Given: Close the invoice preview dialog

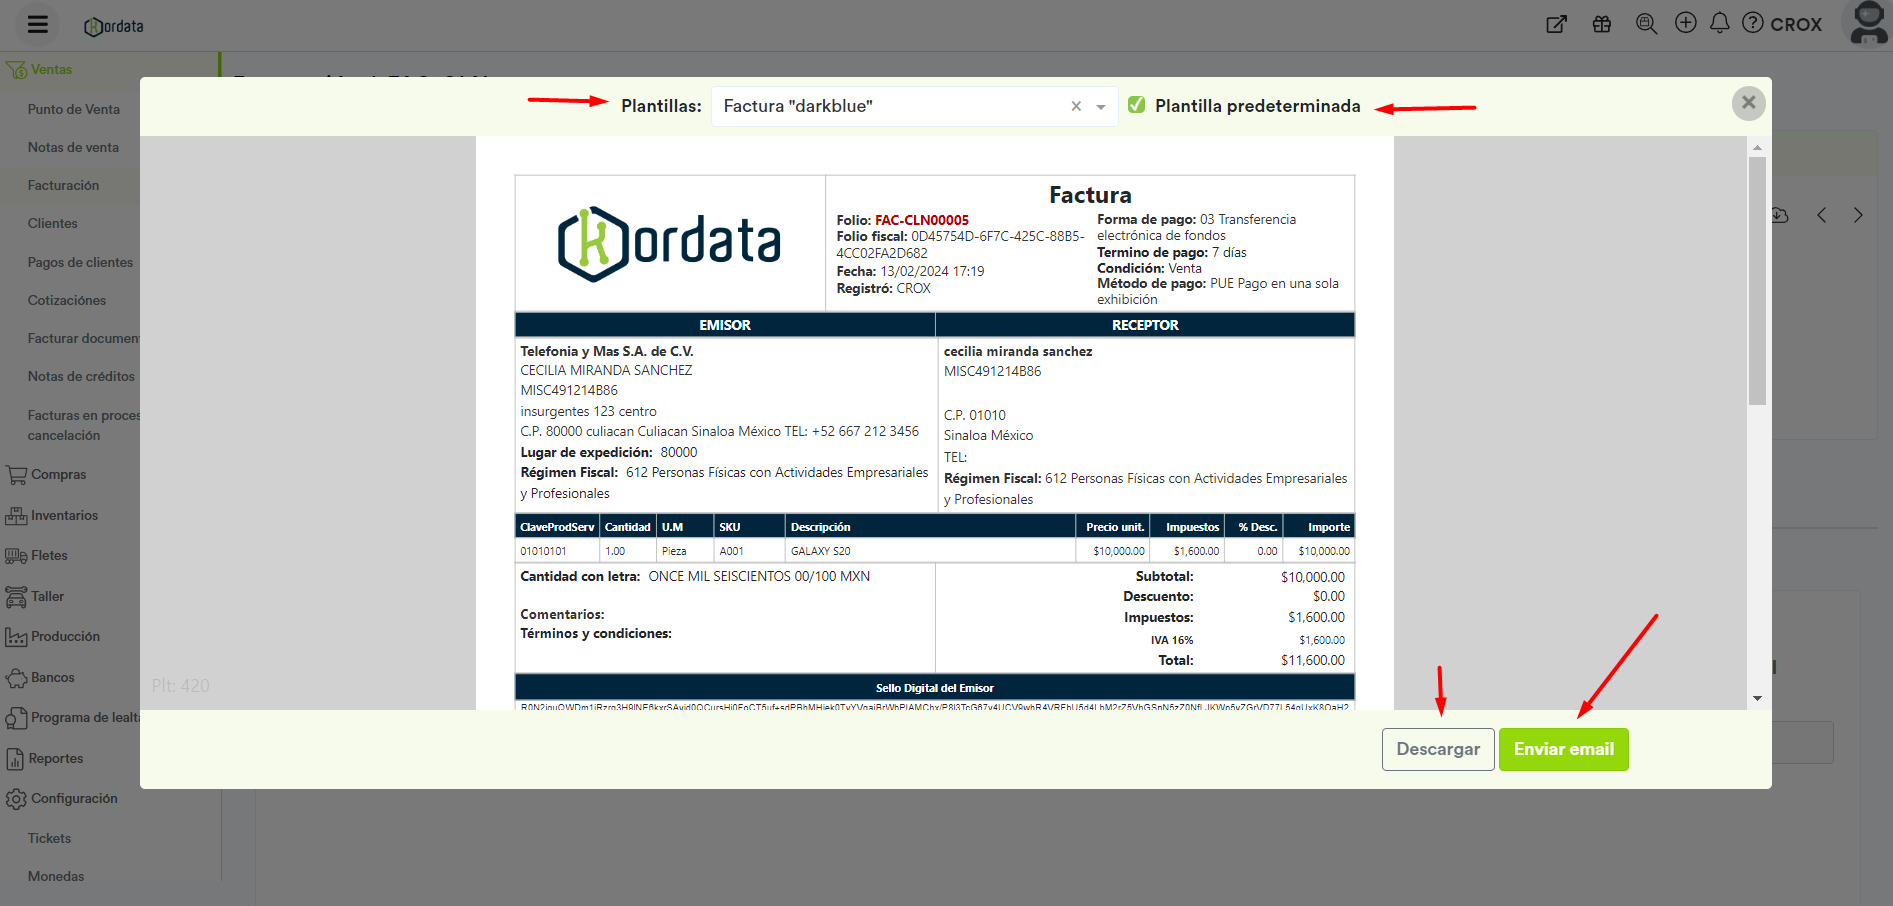Looking at the screenshot, I should coord(1748,102).
